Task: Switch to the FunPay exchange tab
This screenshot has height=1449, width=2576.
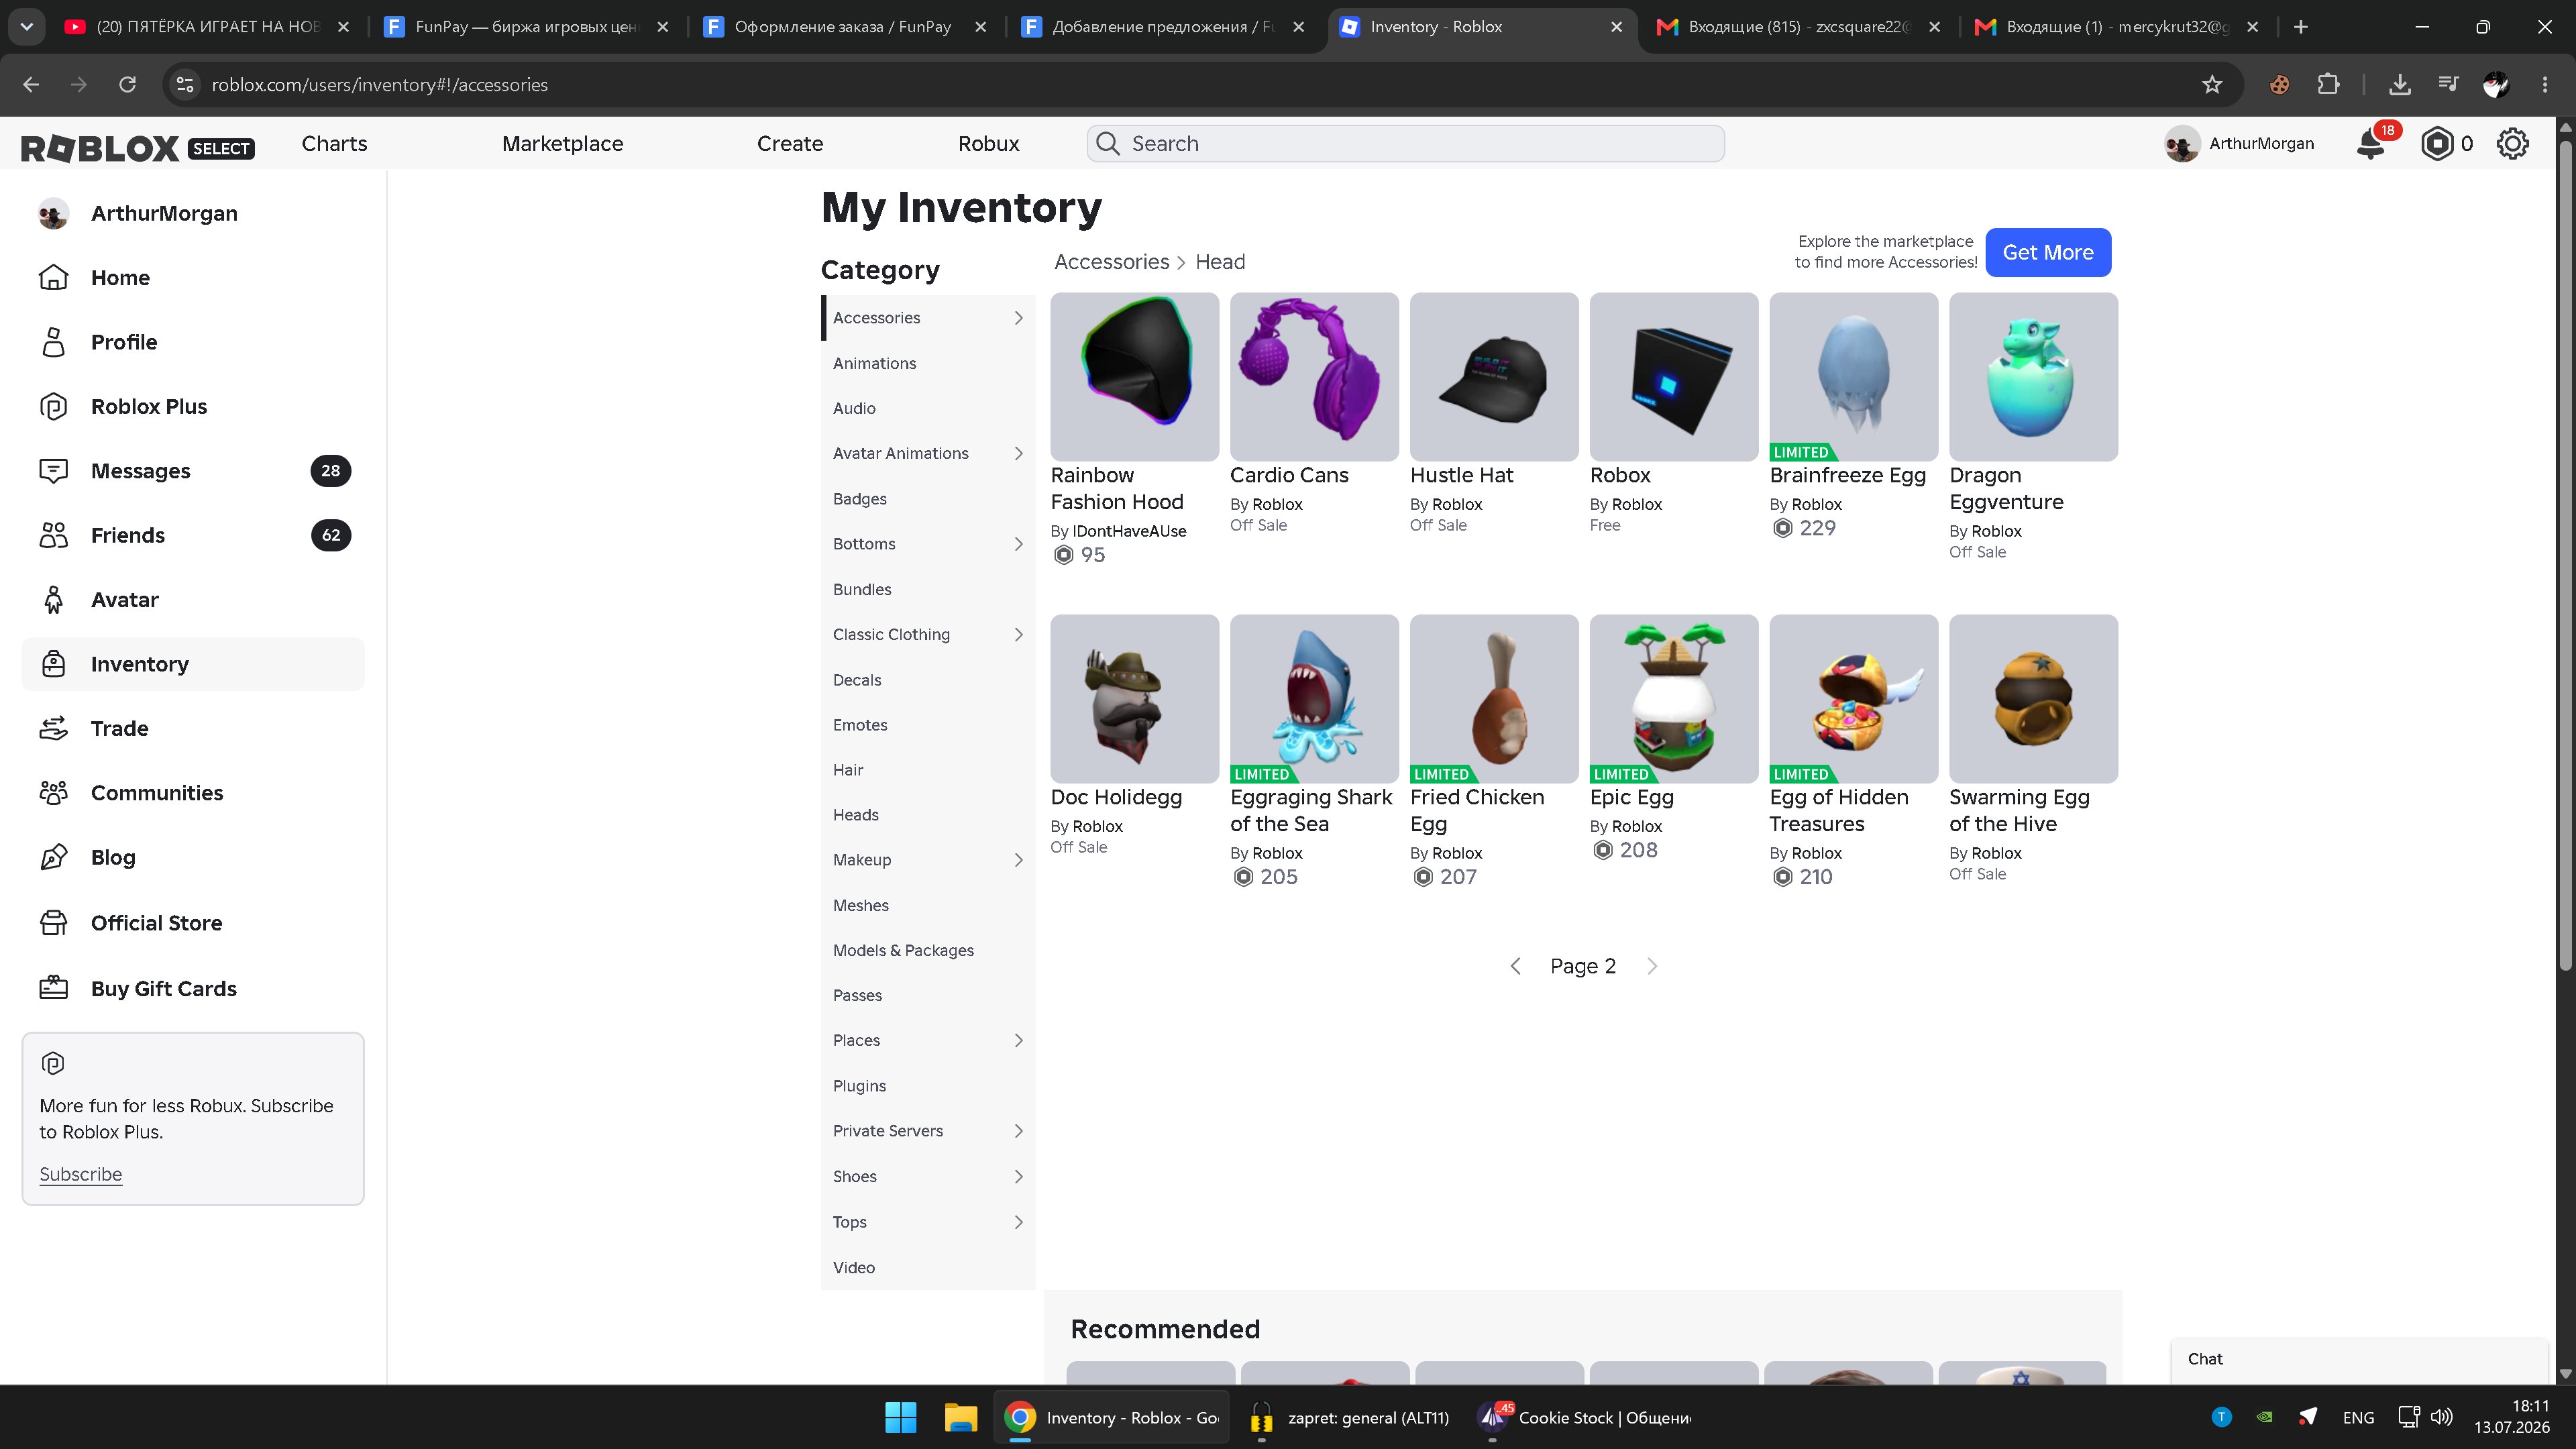Action: [525, 27]
